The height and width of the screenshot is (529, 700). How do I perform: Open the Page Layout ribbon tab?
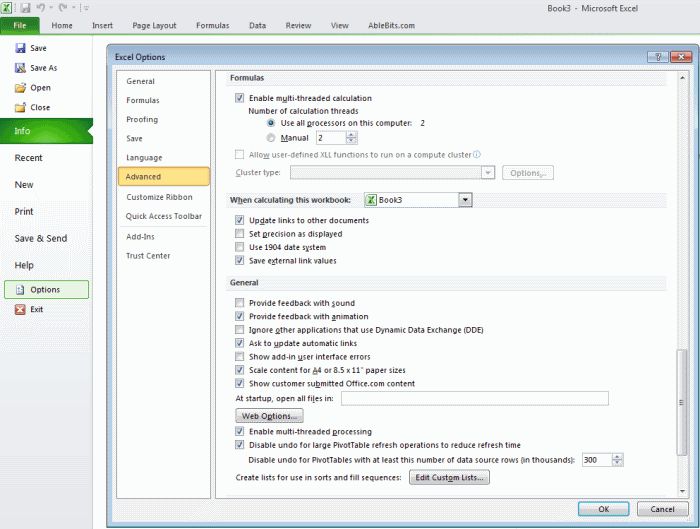click(154, 25)
